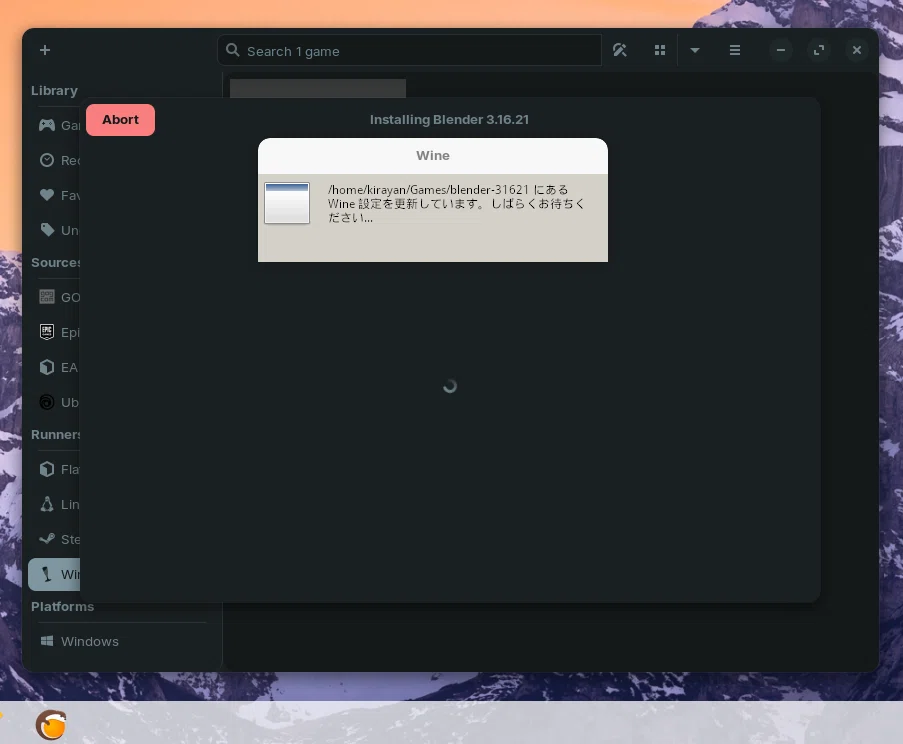903x744 pixels.
Task: Select the Wine runner item
Action: [55, 574]
